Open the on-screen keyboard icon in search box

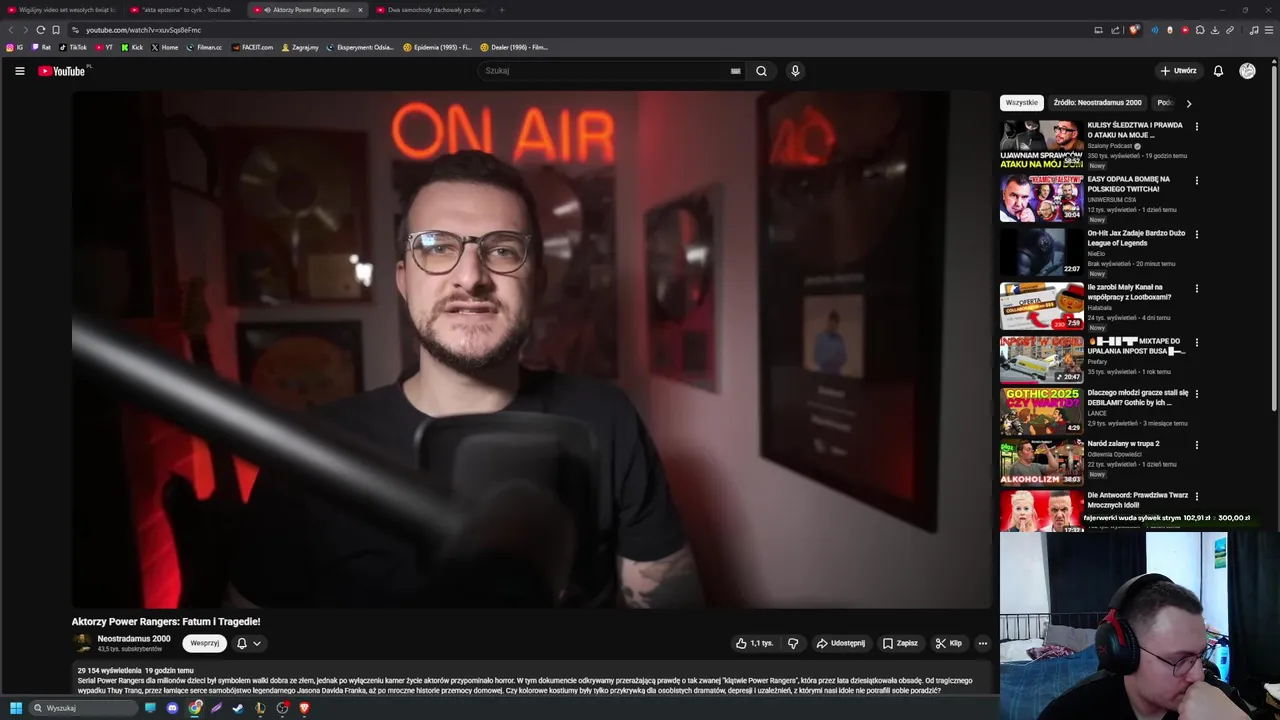tap(735, 71)
